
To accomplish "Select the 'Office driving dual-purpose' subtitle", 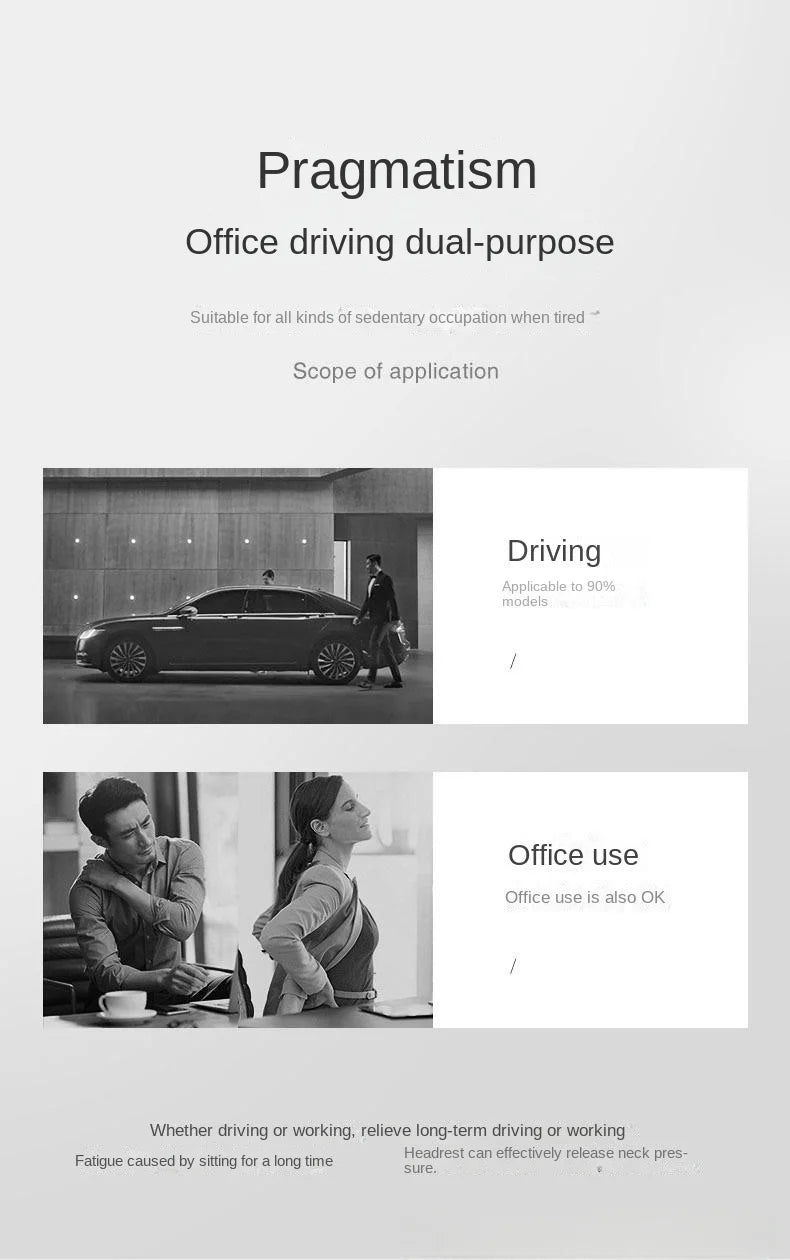I will [399, 243].
